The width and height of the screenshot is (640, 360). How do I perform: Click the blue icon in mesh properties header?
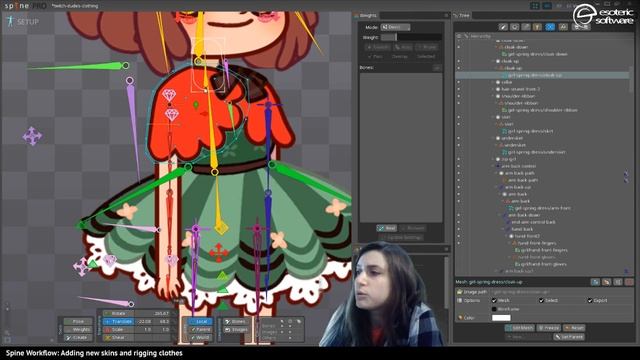[x=595, y=282]
